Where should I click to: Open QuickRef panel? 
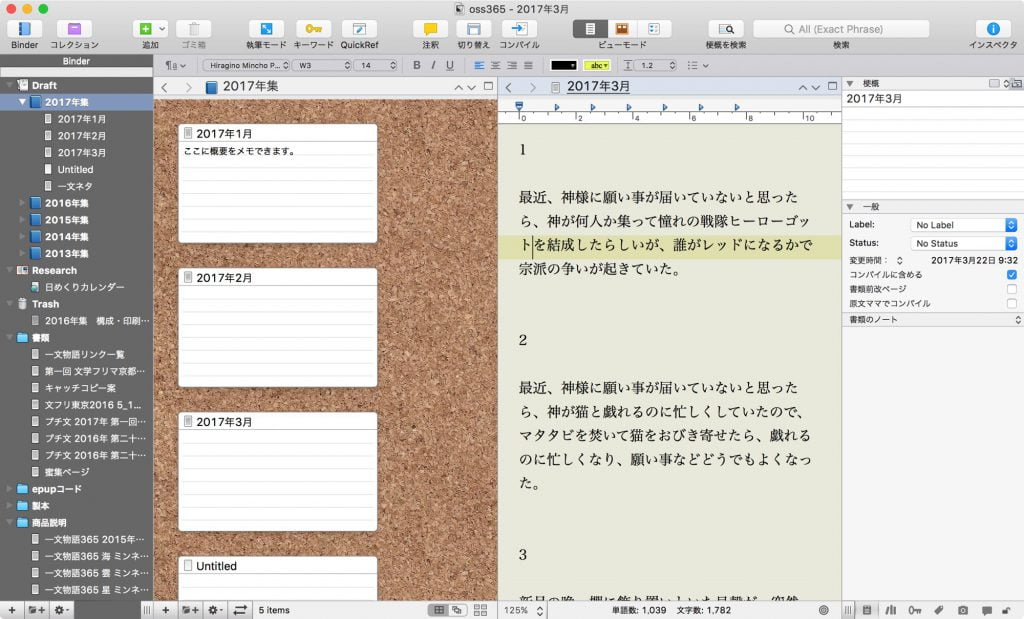pos(359,29)
